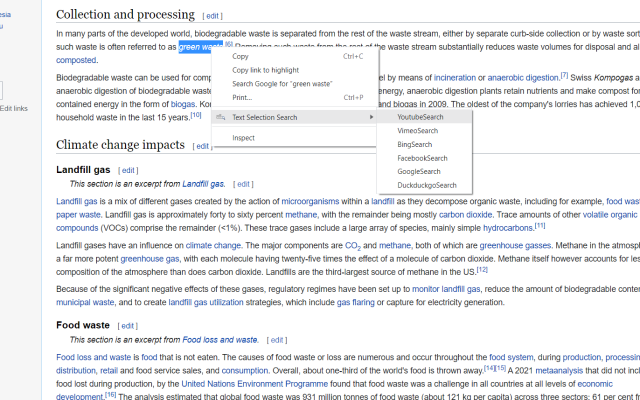This screenshot has height=400, width=640.
Task: Follow the paper waste link
Action: (78, 215)
